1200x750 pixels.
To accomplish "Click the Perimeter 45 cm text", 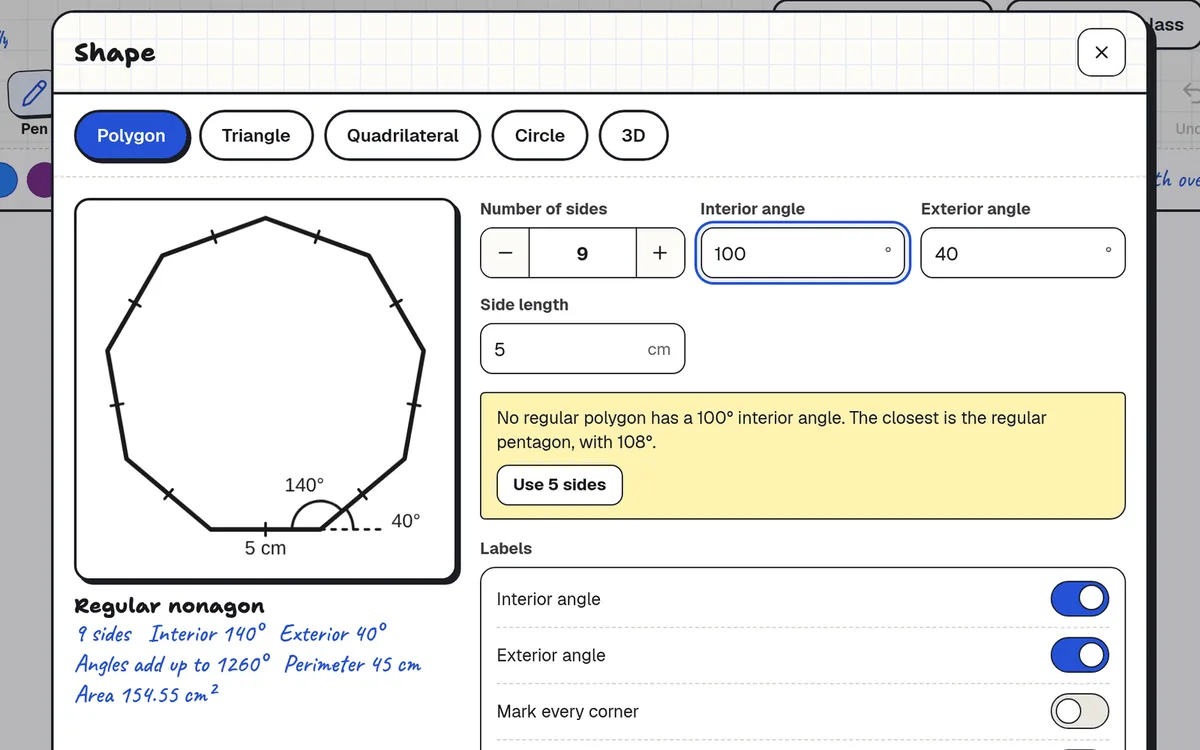I will [x=353, y=664].
